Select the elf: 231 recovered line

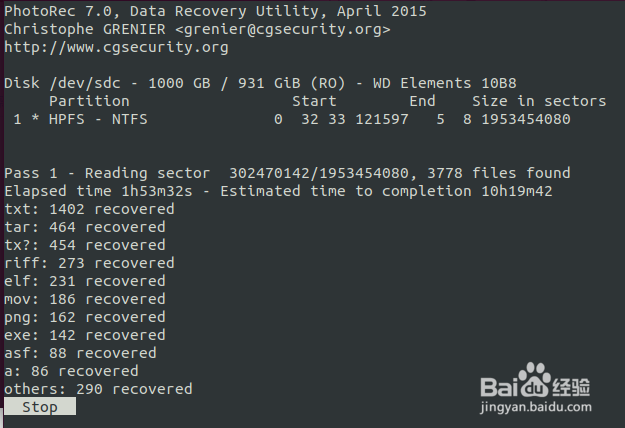85,281
